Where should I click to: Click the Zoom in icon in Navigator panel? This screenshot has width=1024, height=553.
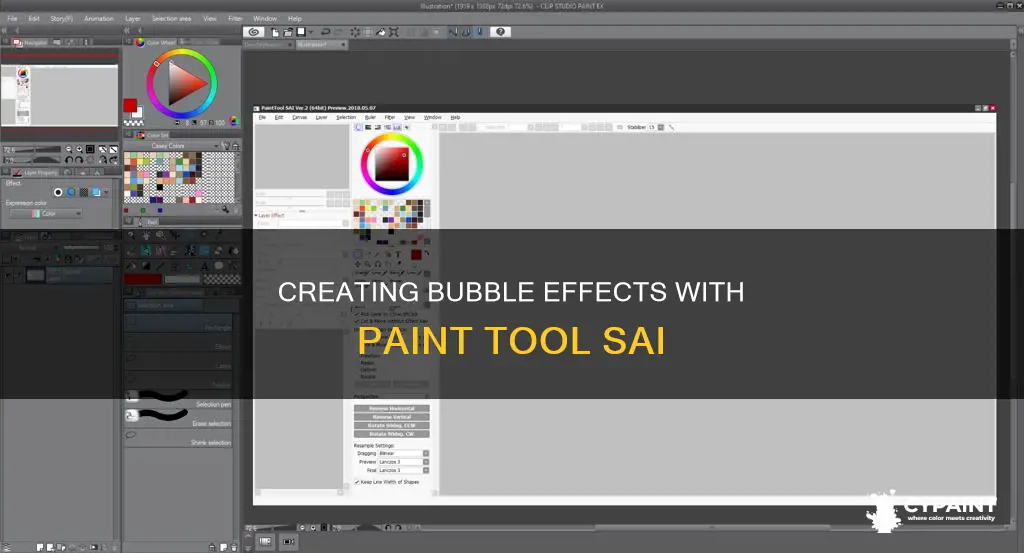pyautogui.click(x=79, y=150)
